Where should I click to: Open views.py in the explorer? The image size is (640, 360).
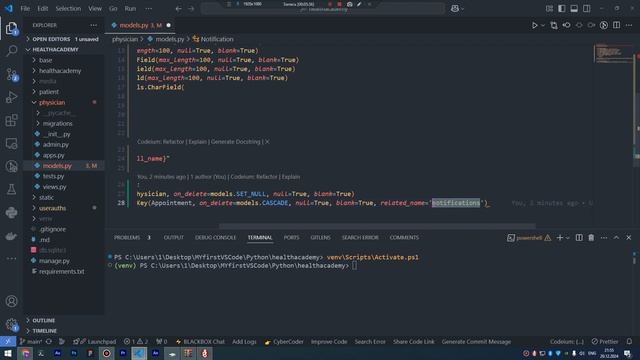click(55, 187)
